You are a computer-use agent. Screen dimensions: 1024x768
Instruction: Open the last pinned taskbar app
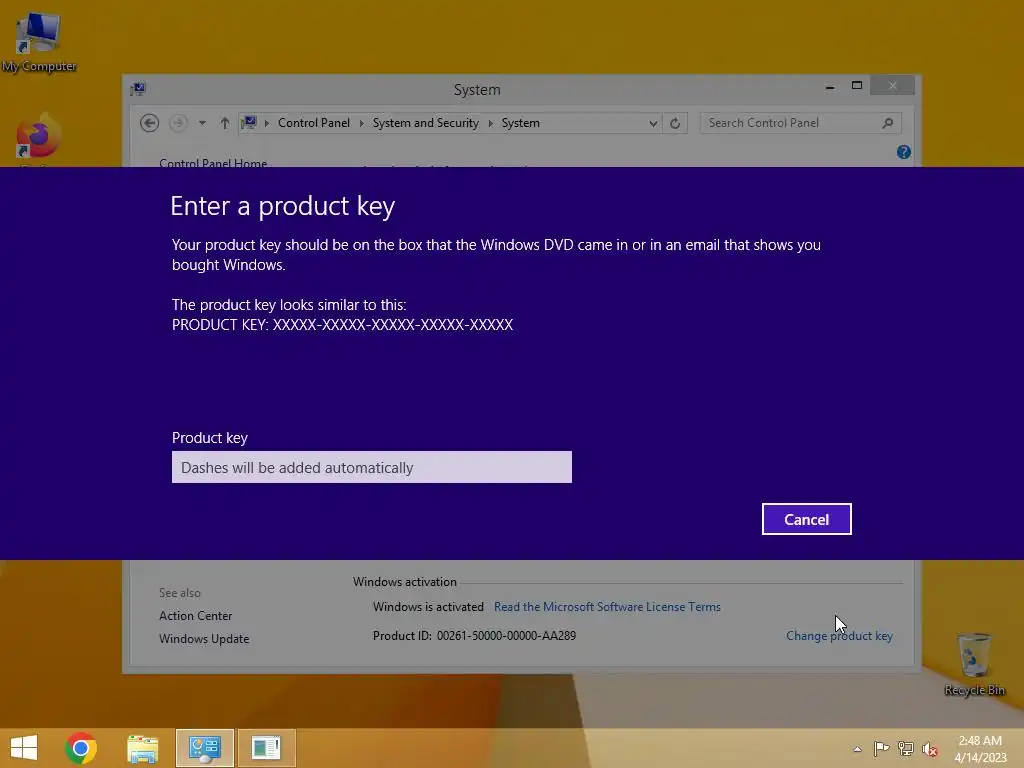pos(266,748)
